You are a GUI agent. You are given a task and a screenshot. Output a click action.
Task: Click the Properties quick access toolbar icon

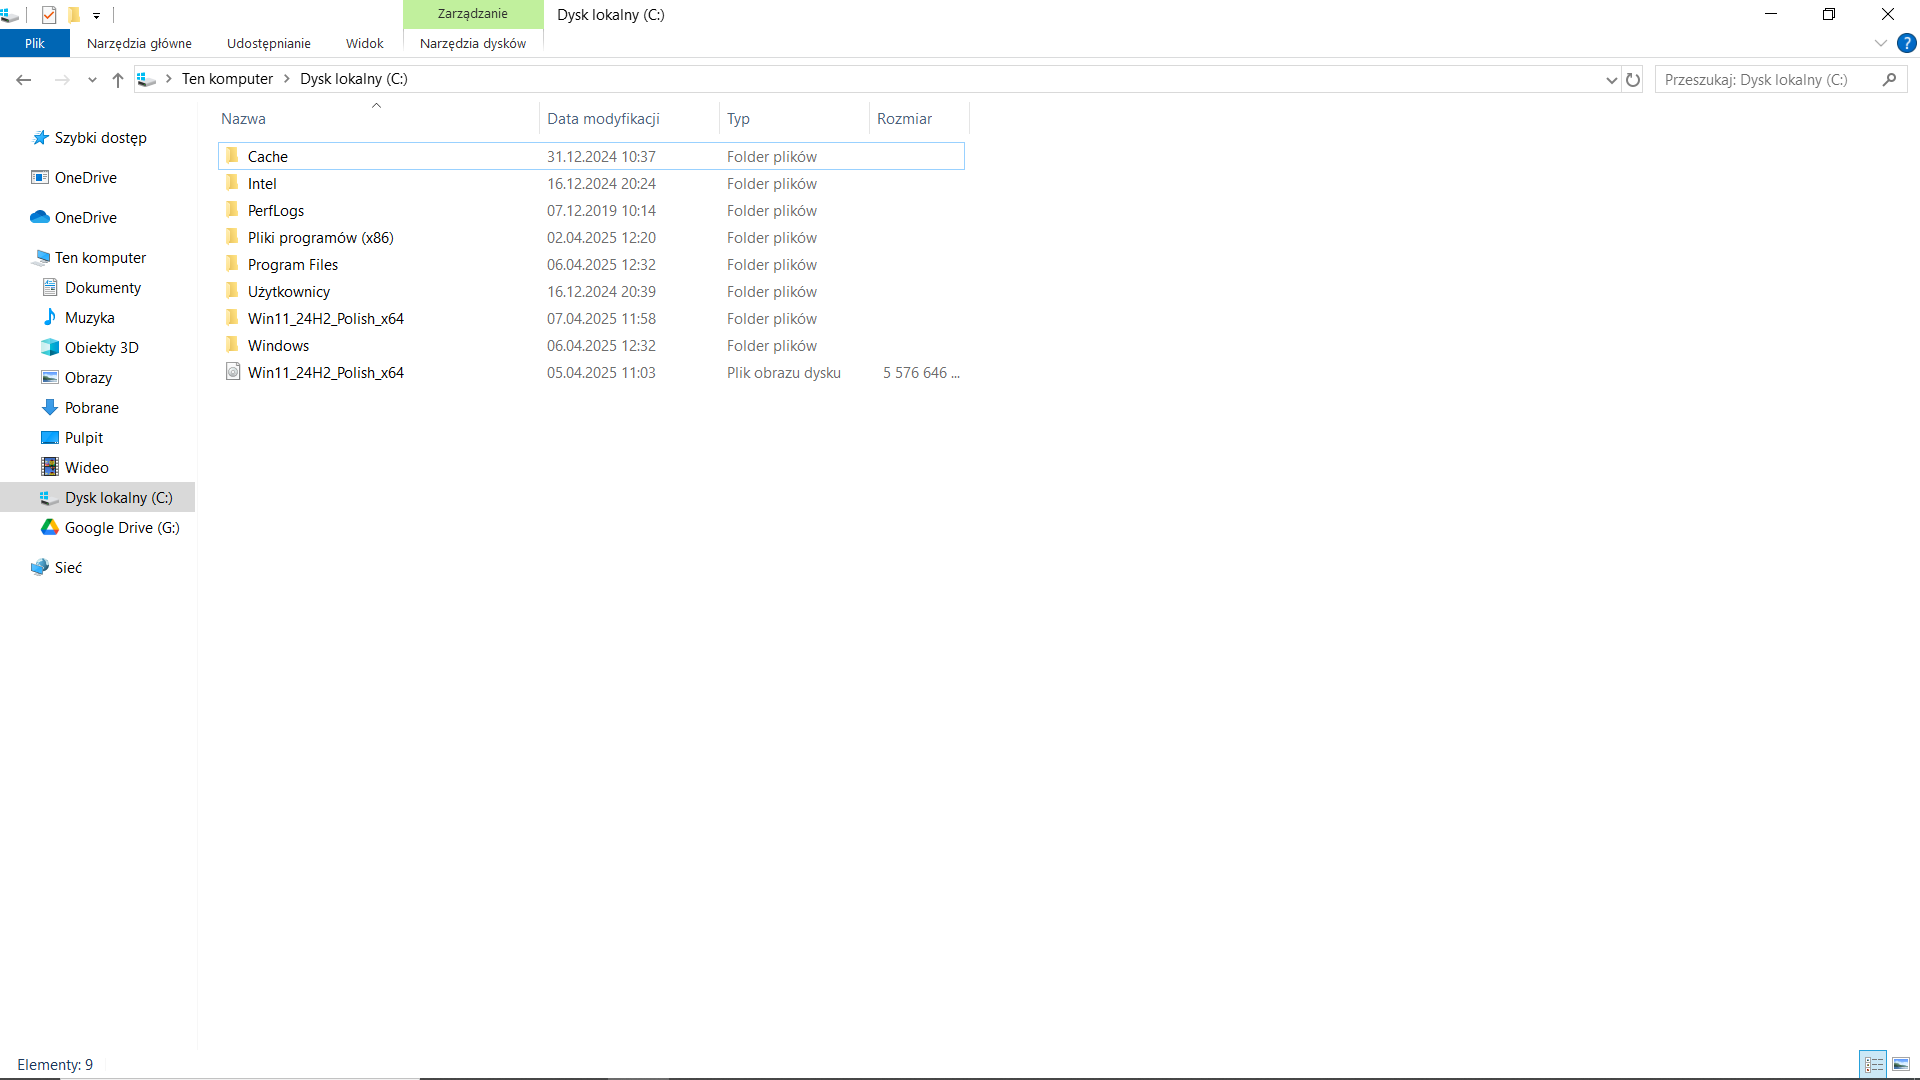click(x=49, y=15)
